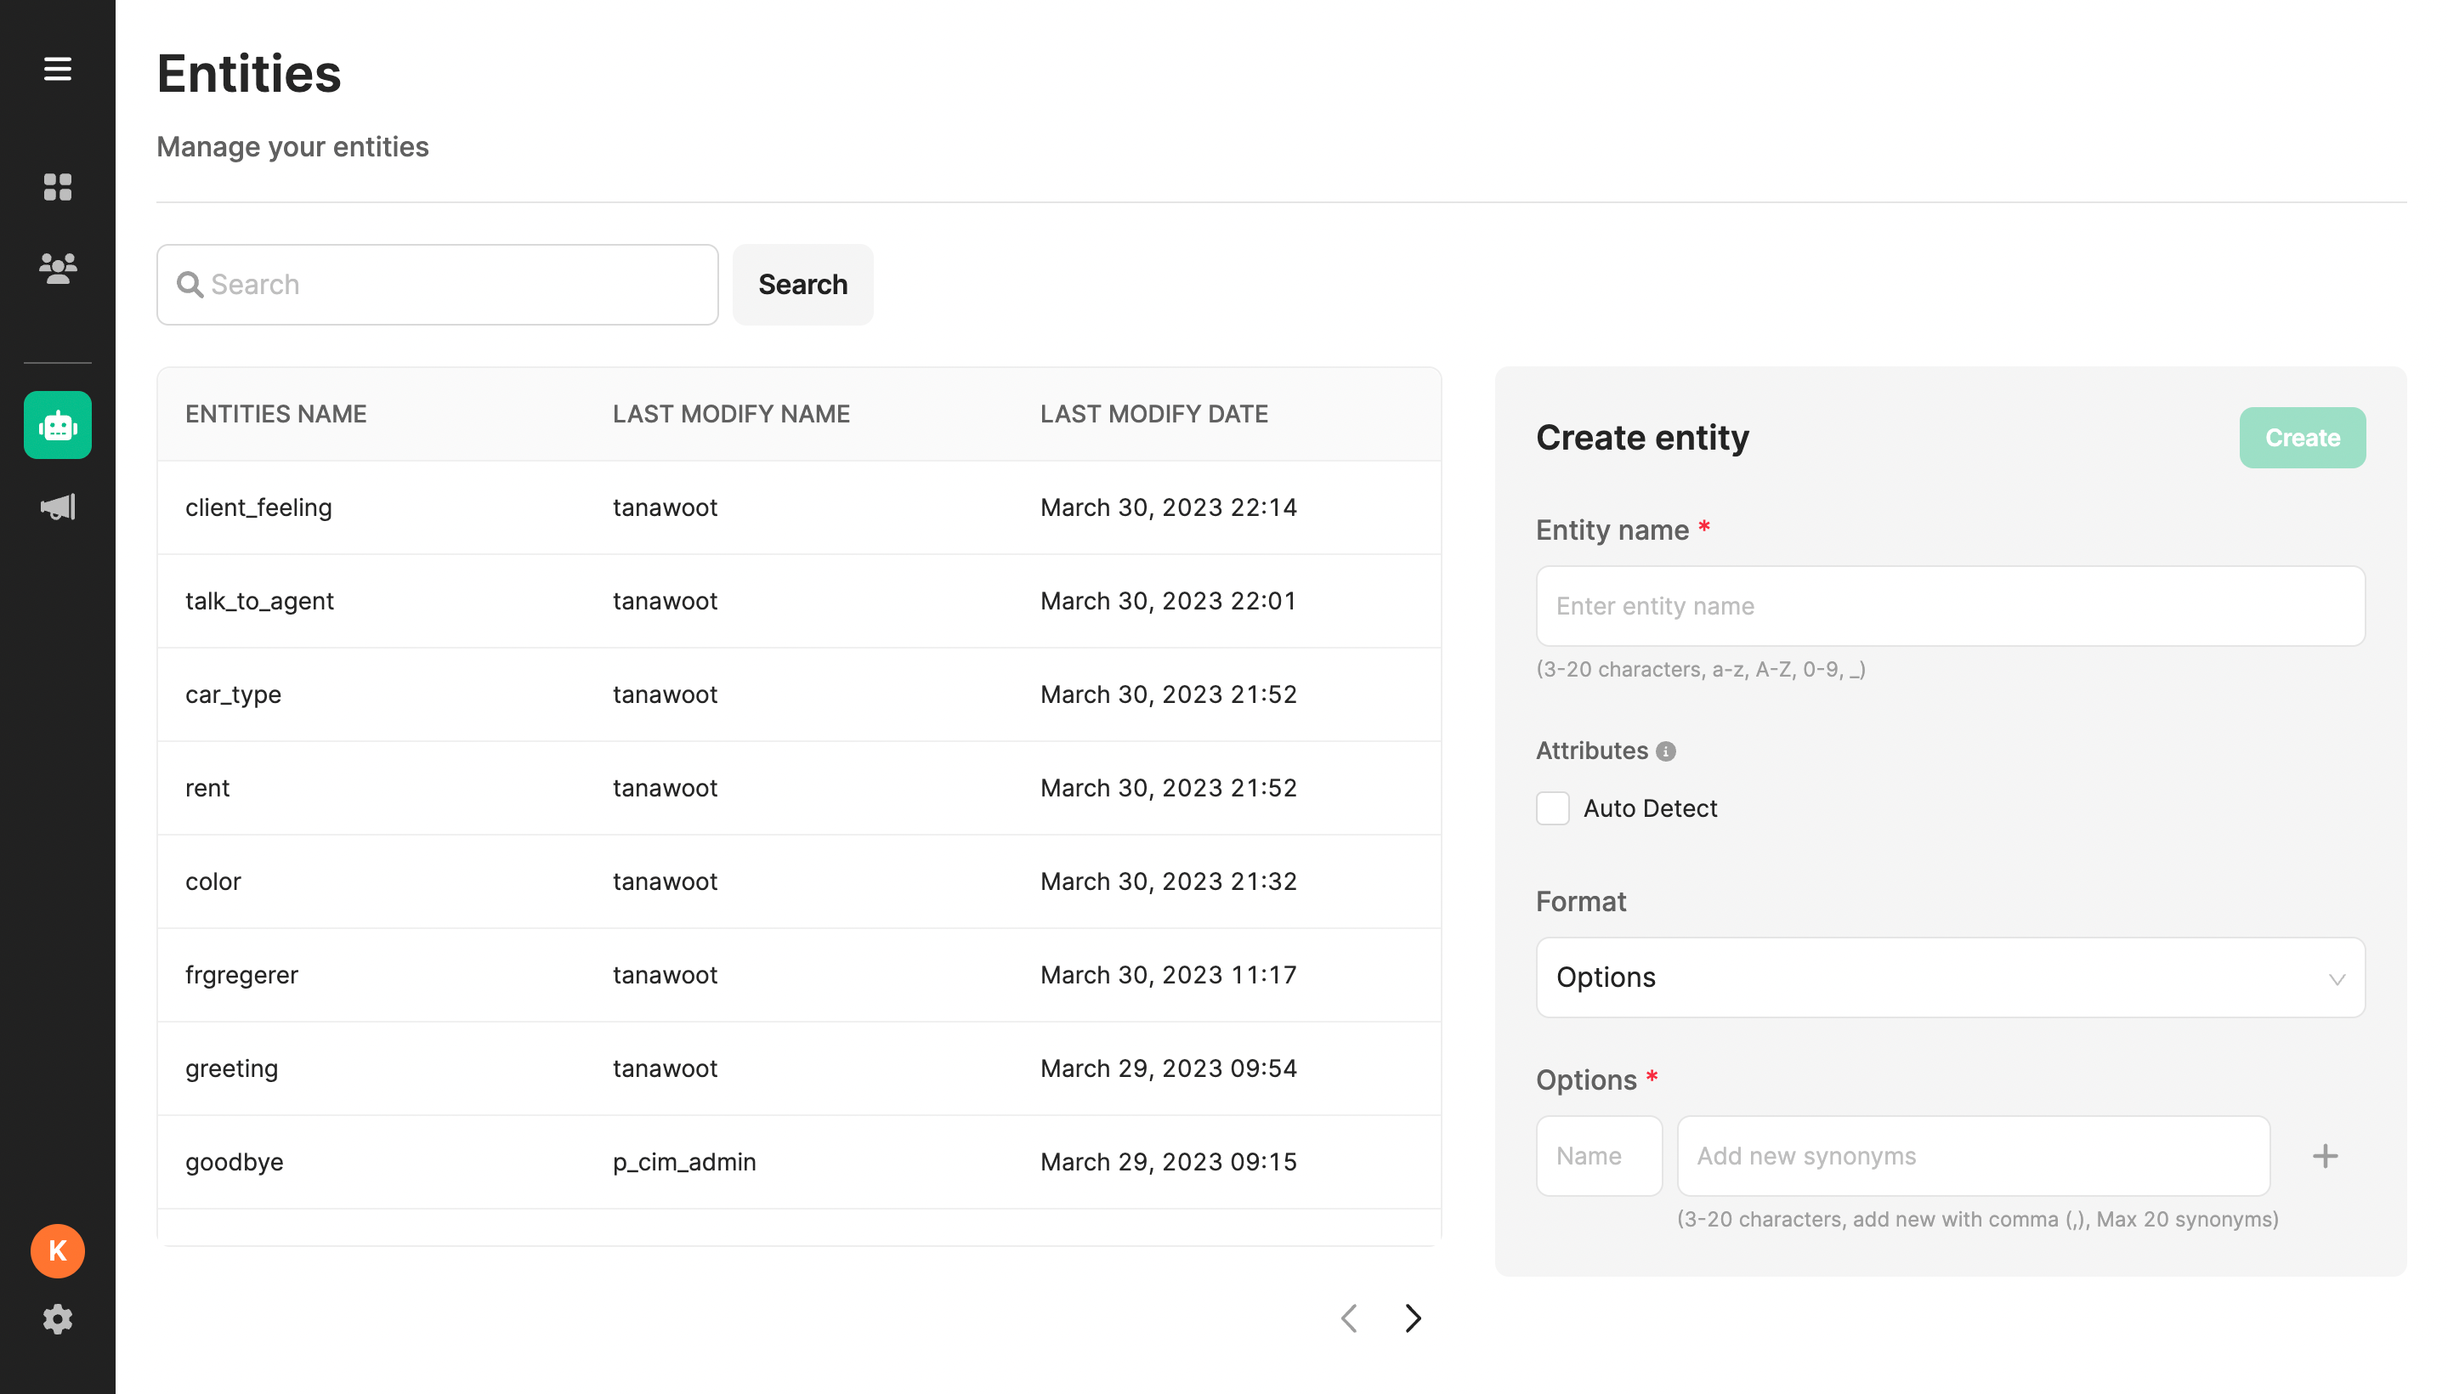Select the chatbot robot icon
This screenshot has height=1394, width=2448.
pyautogui.click(x=57, y=425)
